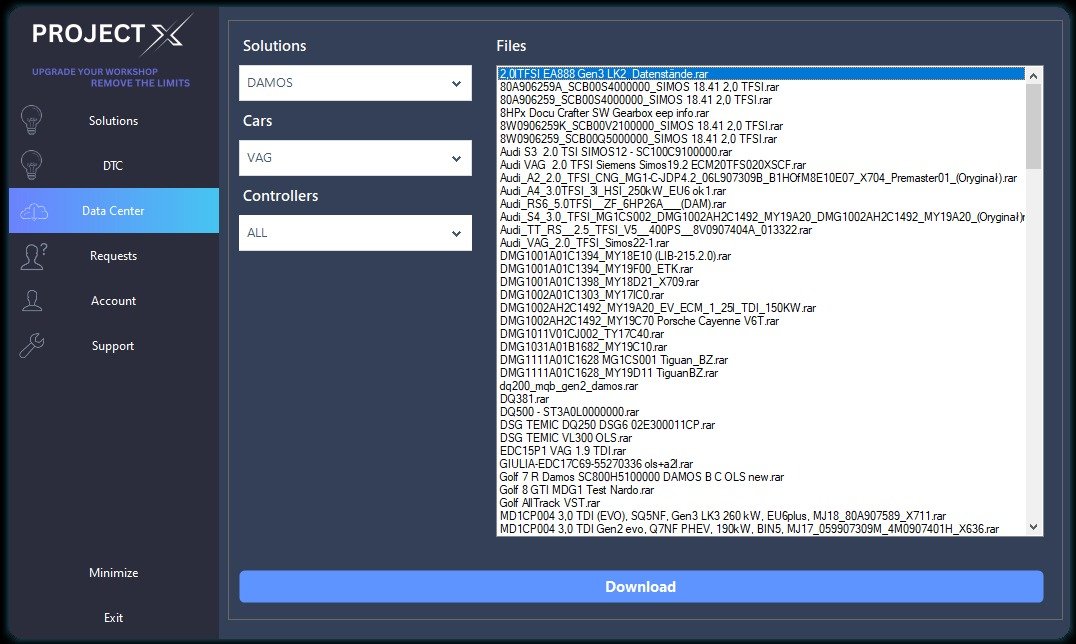Select 8HPx Docu Crafter SW Gearbox file
The width and height of the screenshot is (1076, 644).
coord(761,113)
